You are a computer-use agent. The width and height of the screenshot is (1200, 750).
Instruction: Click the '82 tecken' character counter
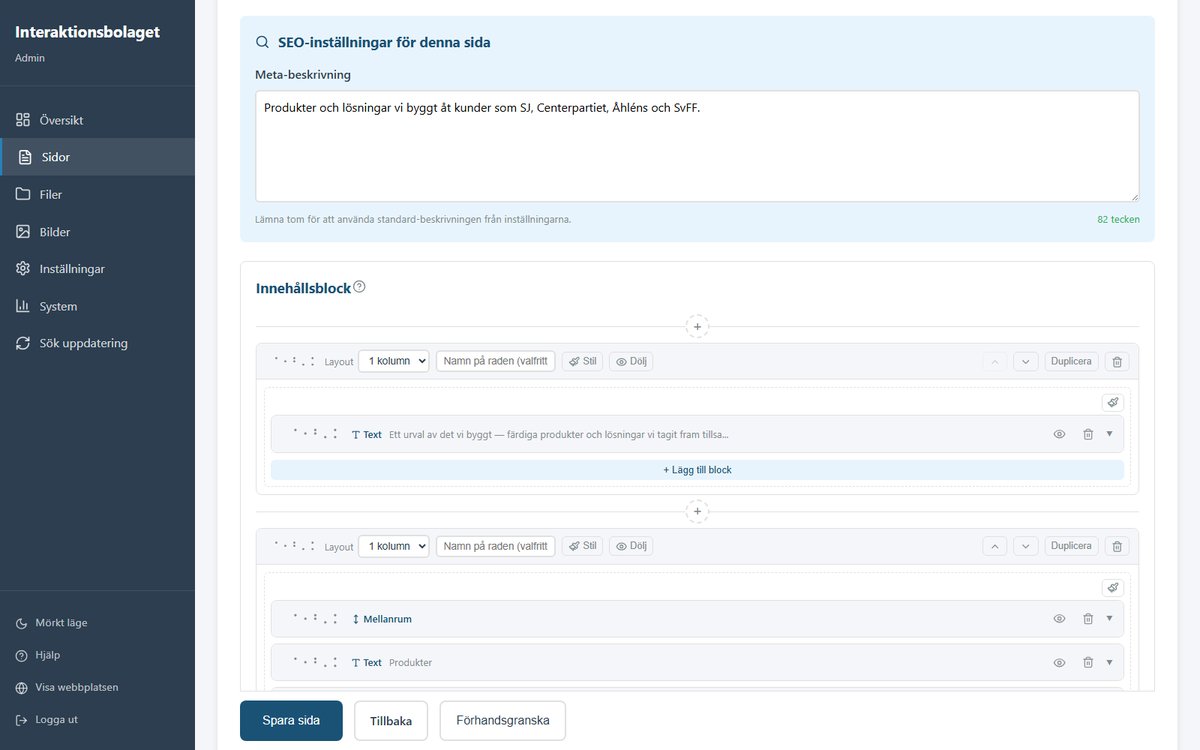pyautogui.click(x=1118, y=219)
